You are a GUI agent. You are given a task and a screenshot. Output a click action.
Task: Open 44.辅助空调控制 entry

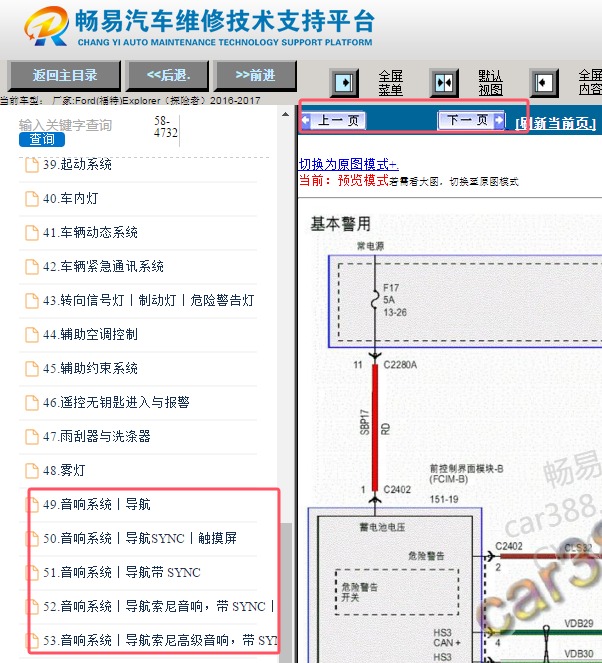[90, 334]
